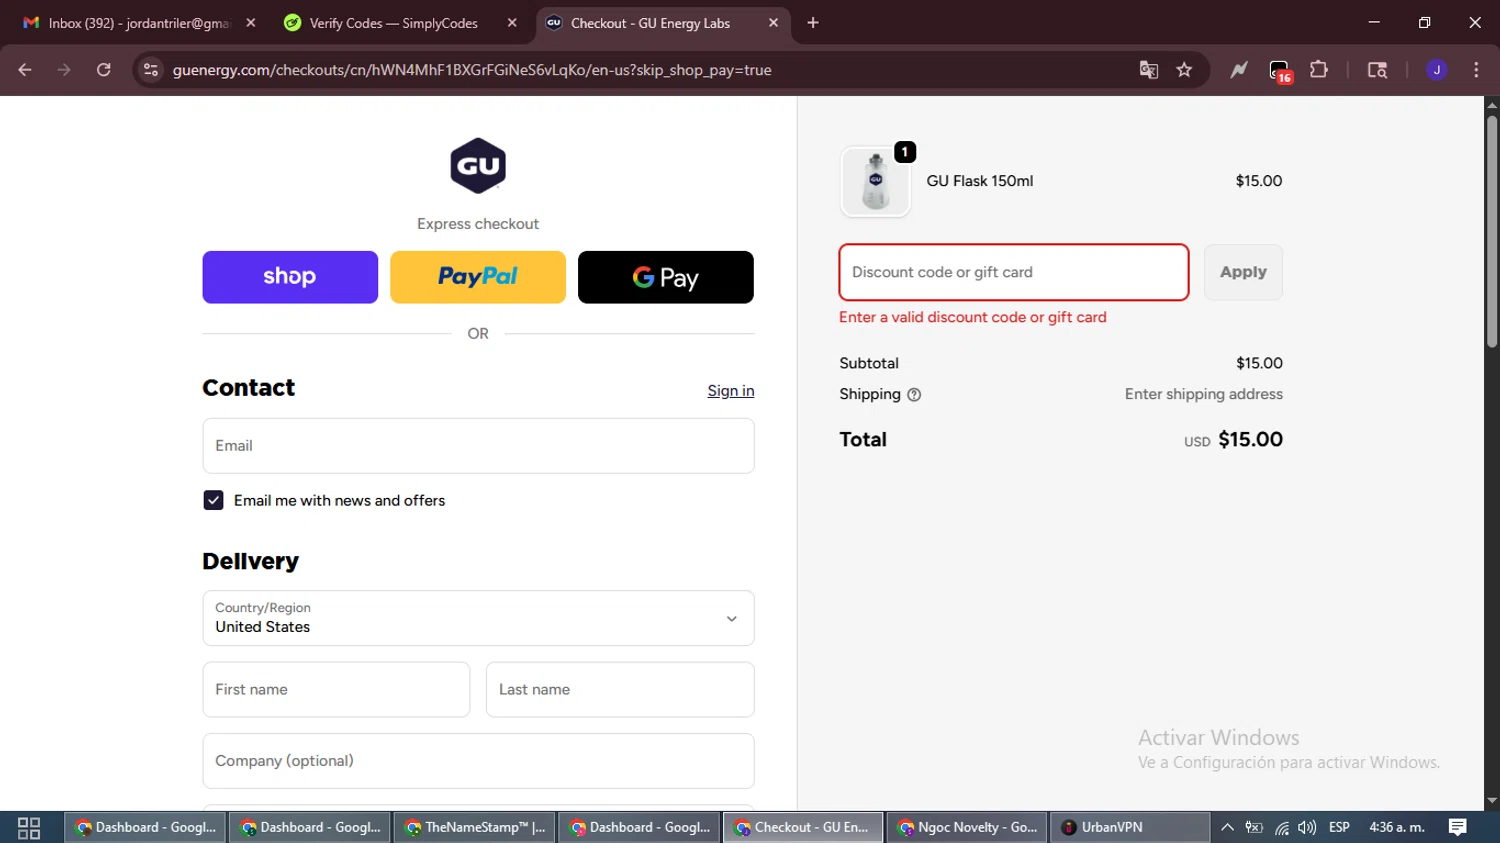
Task: Open the Windows notification center icon
Action: (x=1458, y=828)
